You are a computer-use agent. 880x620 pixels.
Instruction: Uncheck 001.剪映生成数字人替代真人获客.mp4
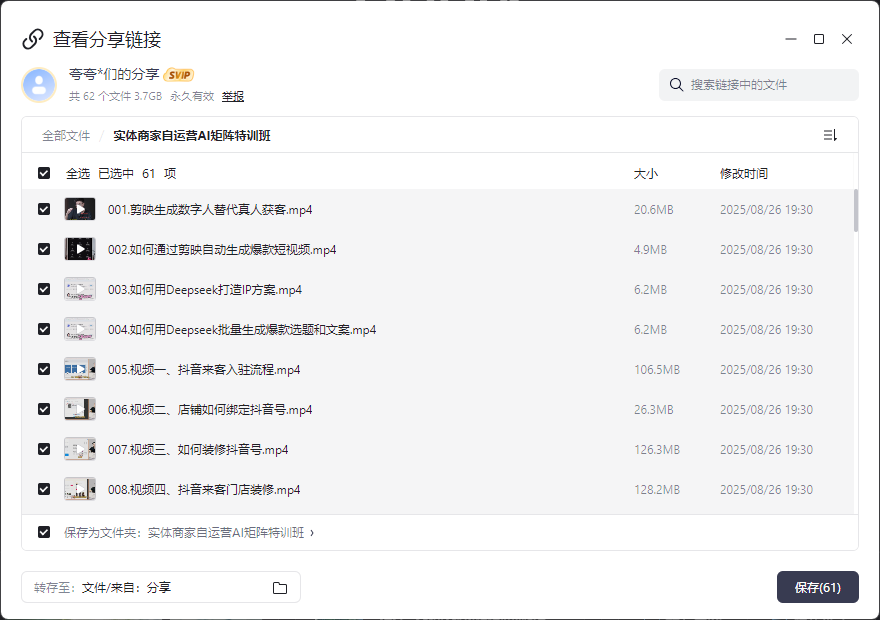[x=44, y=209]
